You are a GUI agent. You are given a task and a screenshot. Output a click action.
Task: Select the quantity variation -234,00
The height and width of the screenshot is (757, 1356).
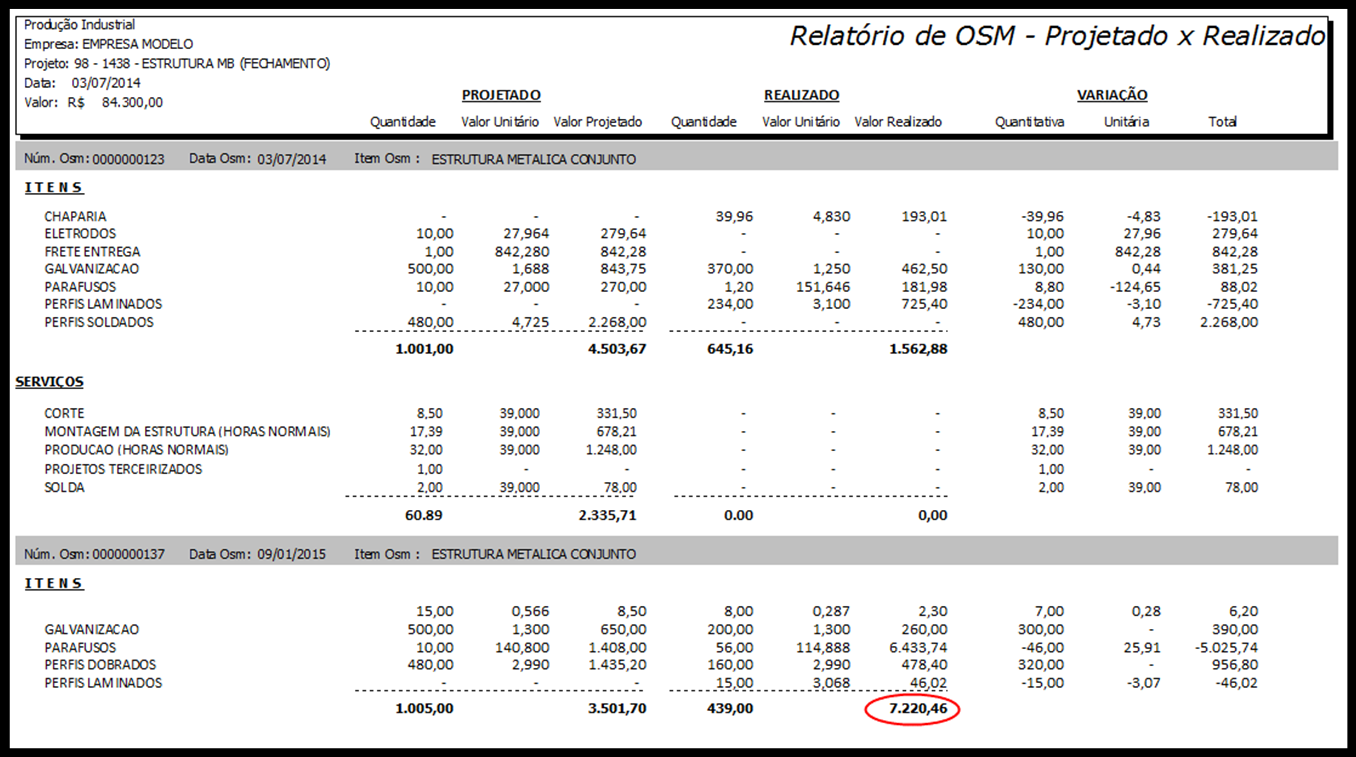tap(1036, 305)
